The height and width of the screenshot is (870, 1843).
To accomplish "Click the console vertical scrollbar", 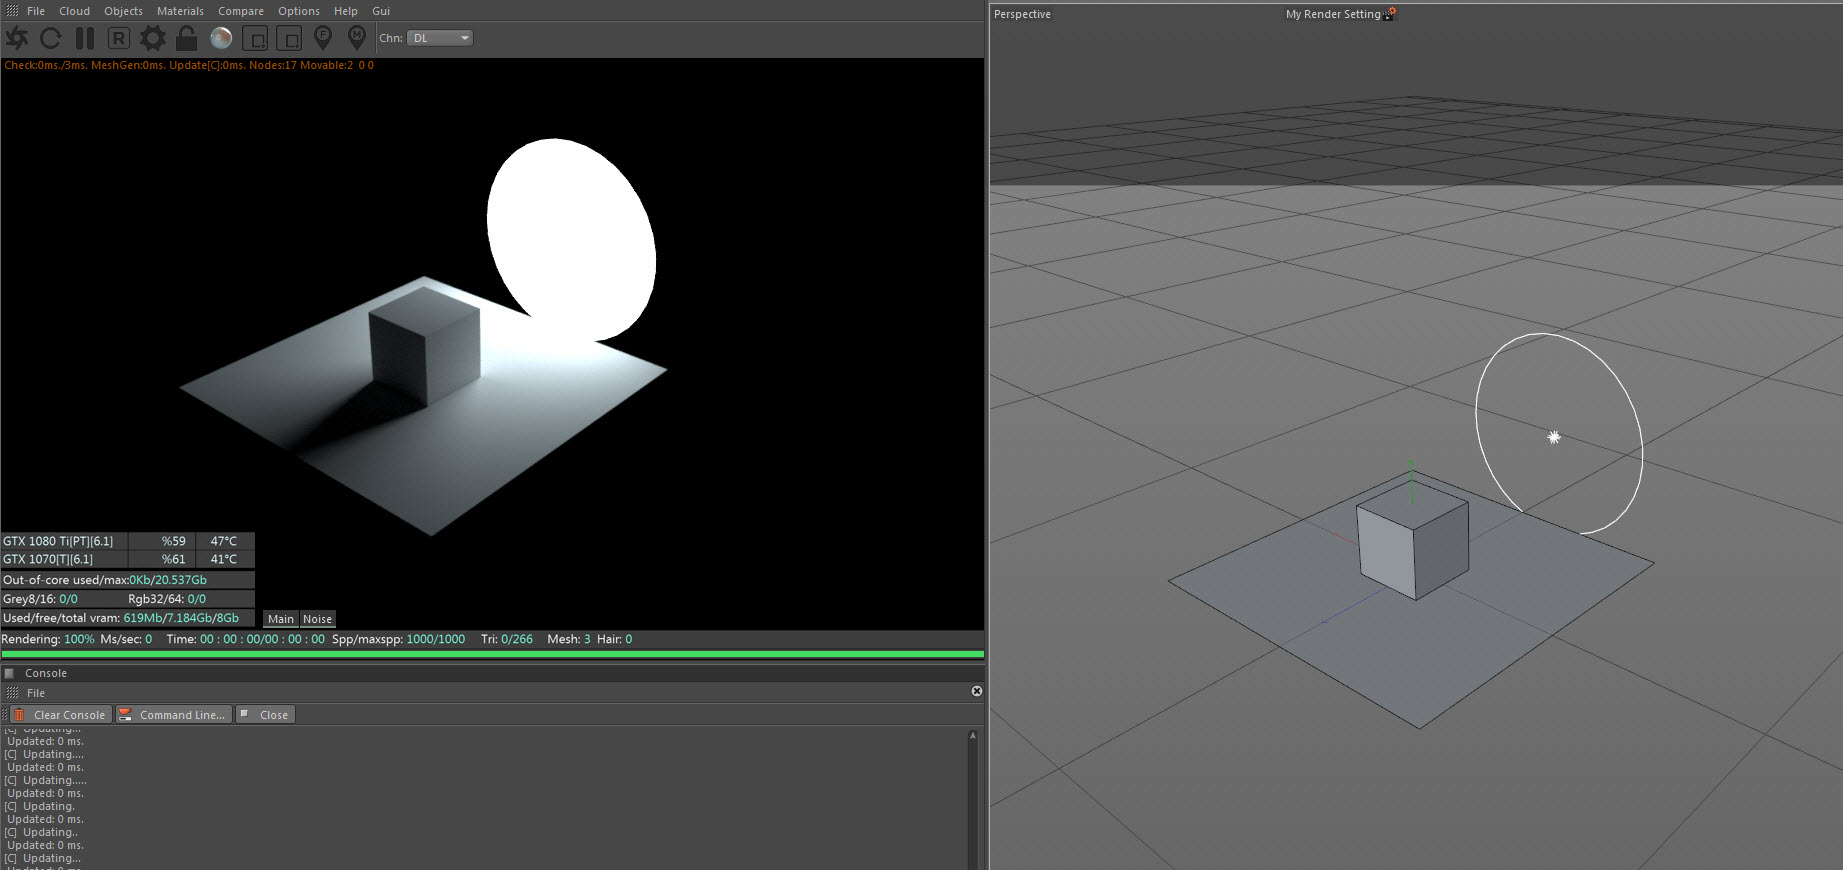I will point(973,798).
